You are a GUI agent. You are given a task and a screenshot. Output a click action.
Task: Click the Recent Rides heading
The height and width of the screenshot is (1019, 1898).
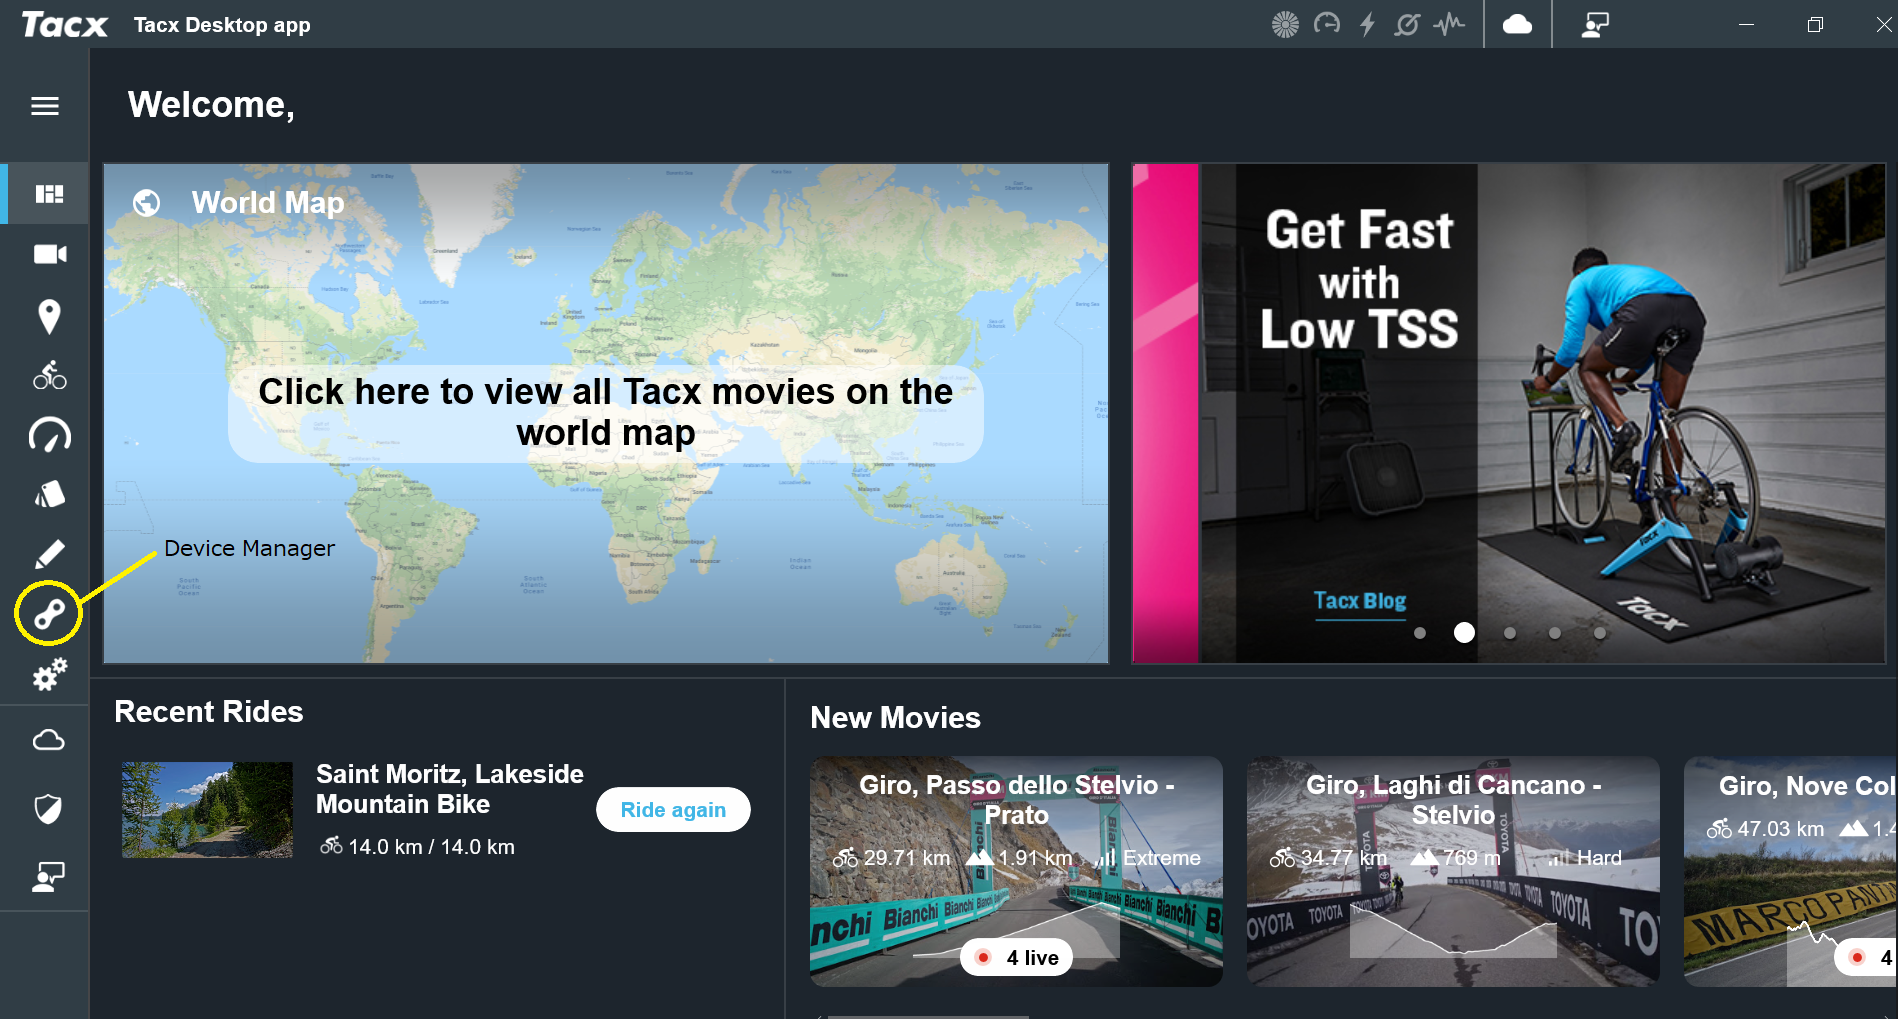tap(209, 712)
